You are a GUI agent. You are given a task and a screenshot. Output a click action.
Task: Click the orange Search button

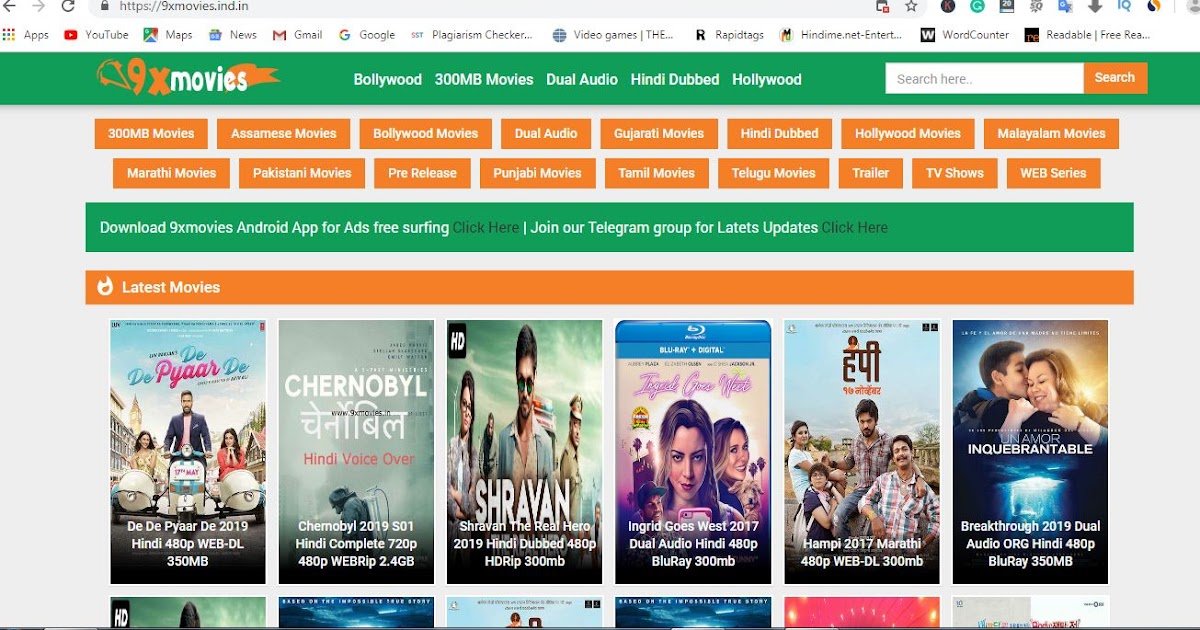click(x=1115, y=78)
